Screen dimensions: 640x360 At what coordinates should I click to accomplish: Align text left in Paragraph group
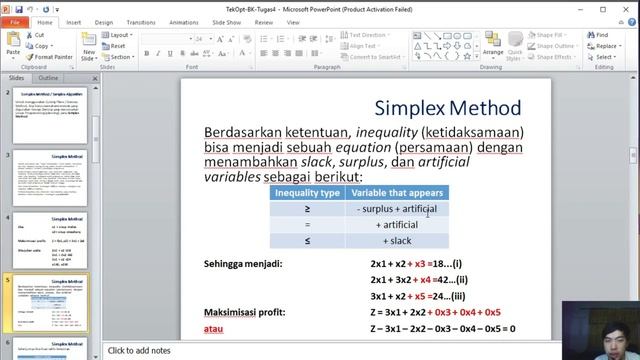click(264, 53)
